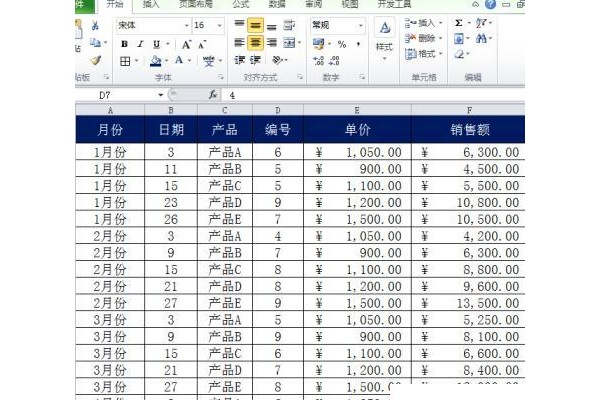
Task: Toggle Underline formatting
Action: coord(157,44)
